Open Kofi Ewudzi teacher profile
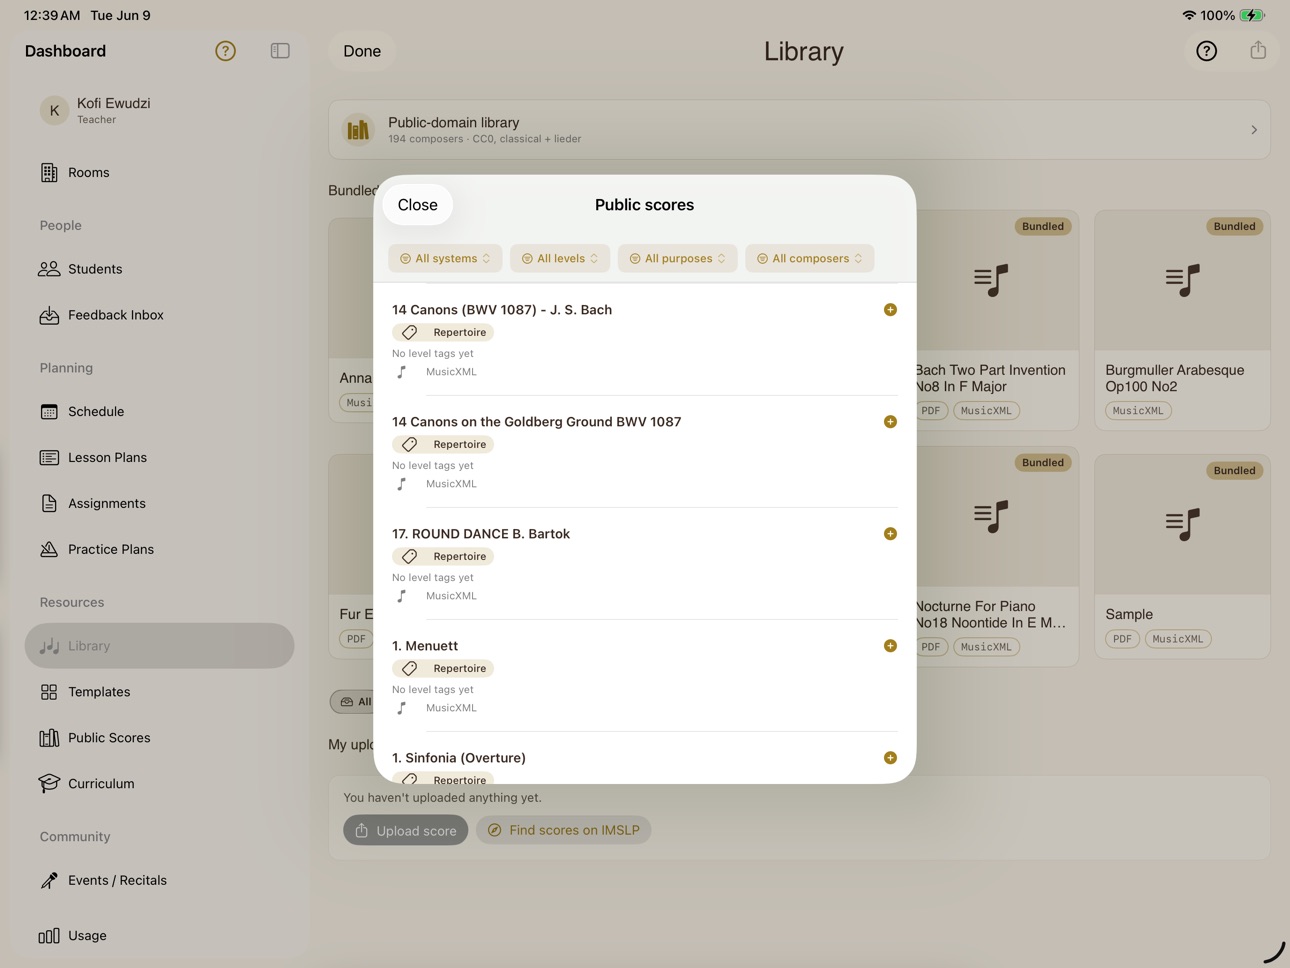Screen dimensions: 1290x968 click(160, 110)
